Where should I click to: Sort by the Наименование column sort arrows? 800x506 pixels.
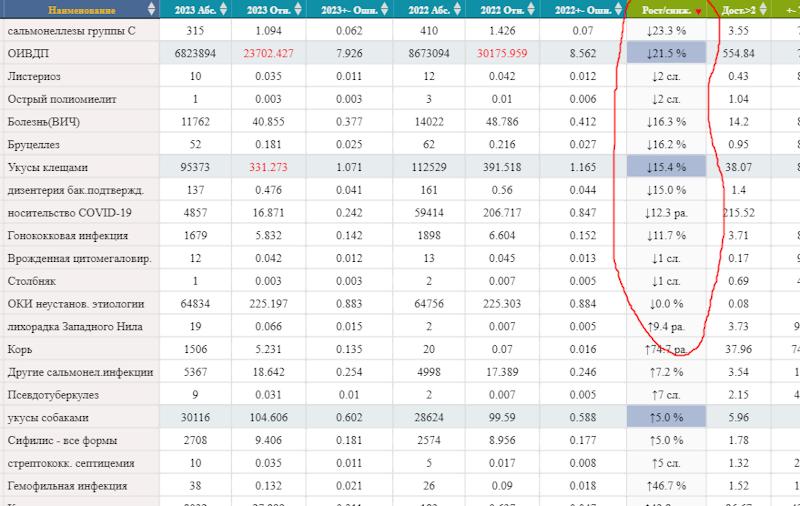(x=151, y=10)
